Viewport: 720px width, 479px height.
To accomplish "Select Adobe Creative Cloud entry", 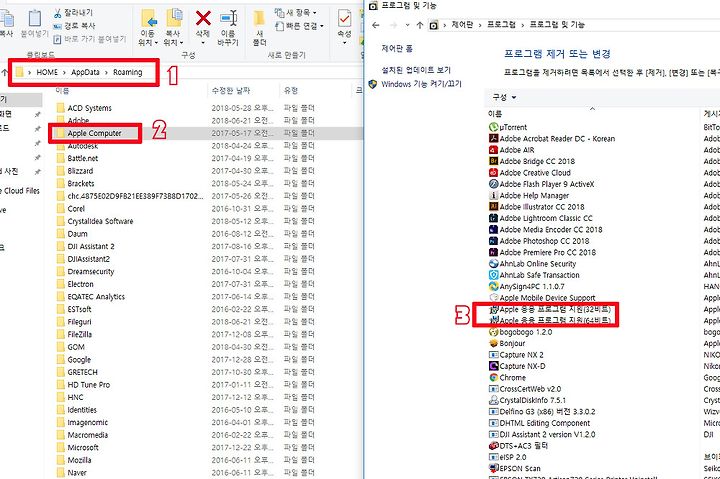I will [x=530, y=173].
